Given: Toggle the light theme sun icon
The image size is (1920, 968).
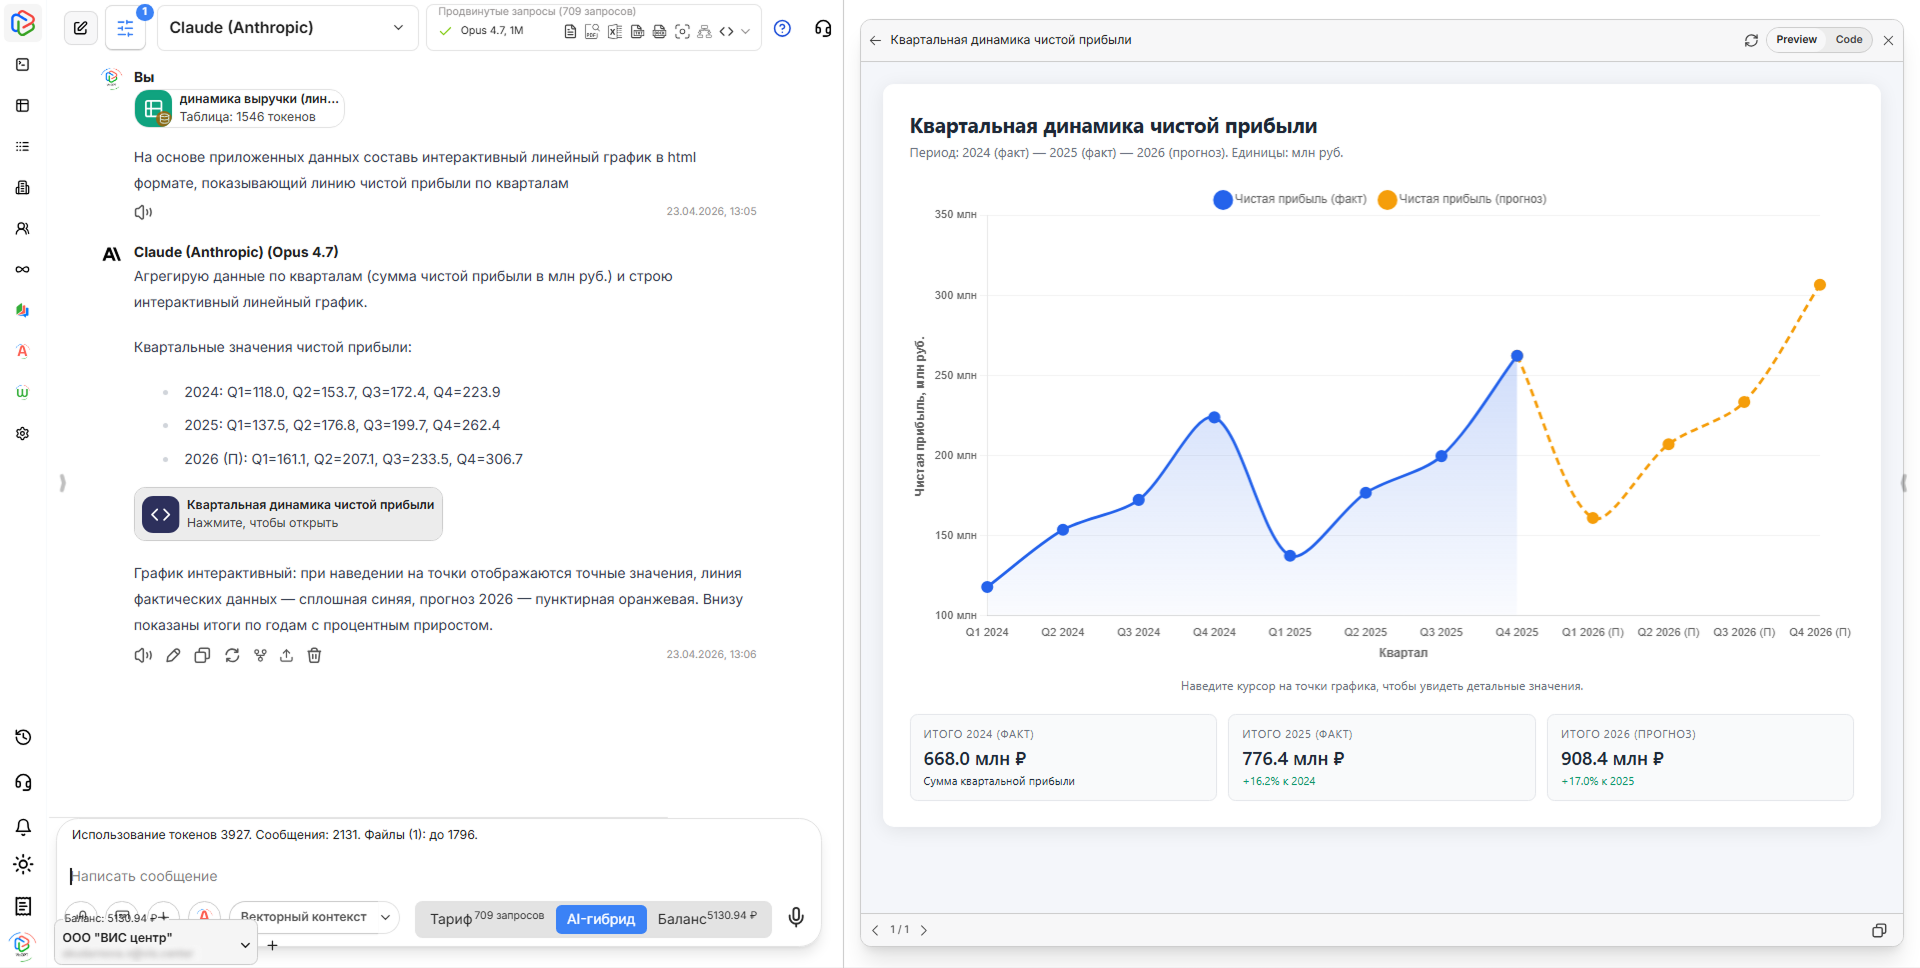Looking at the screenshot, I should 23,864.
